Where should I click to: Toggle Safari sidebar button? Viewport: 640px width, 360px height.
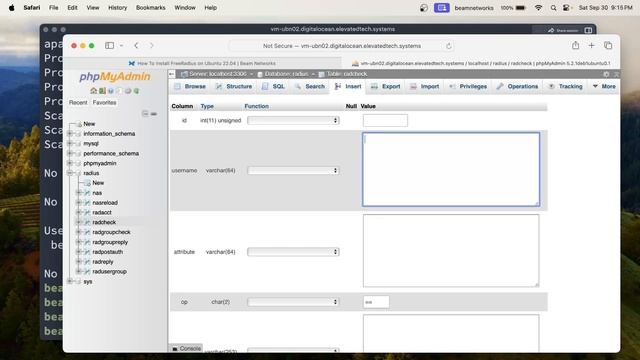(x=109, y=46)
